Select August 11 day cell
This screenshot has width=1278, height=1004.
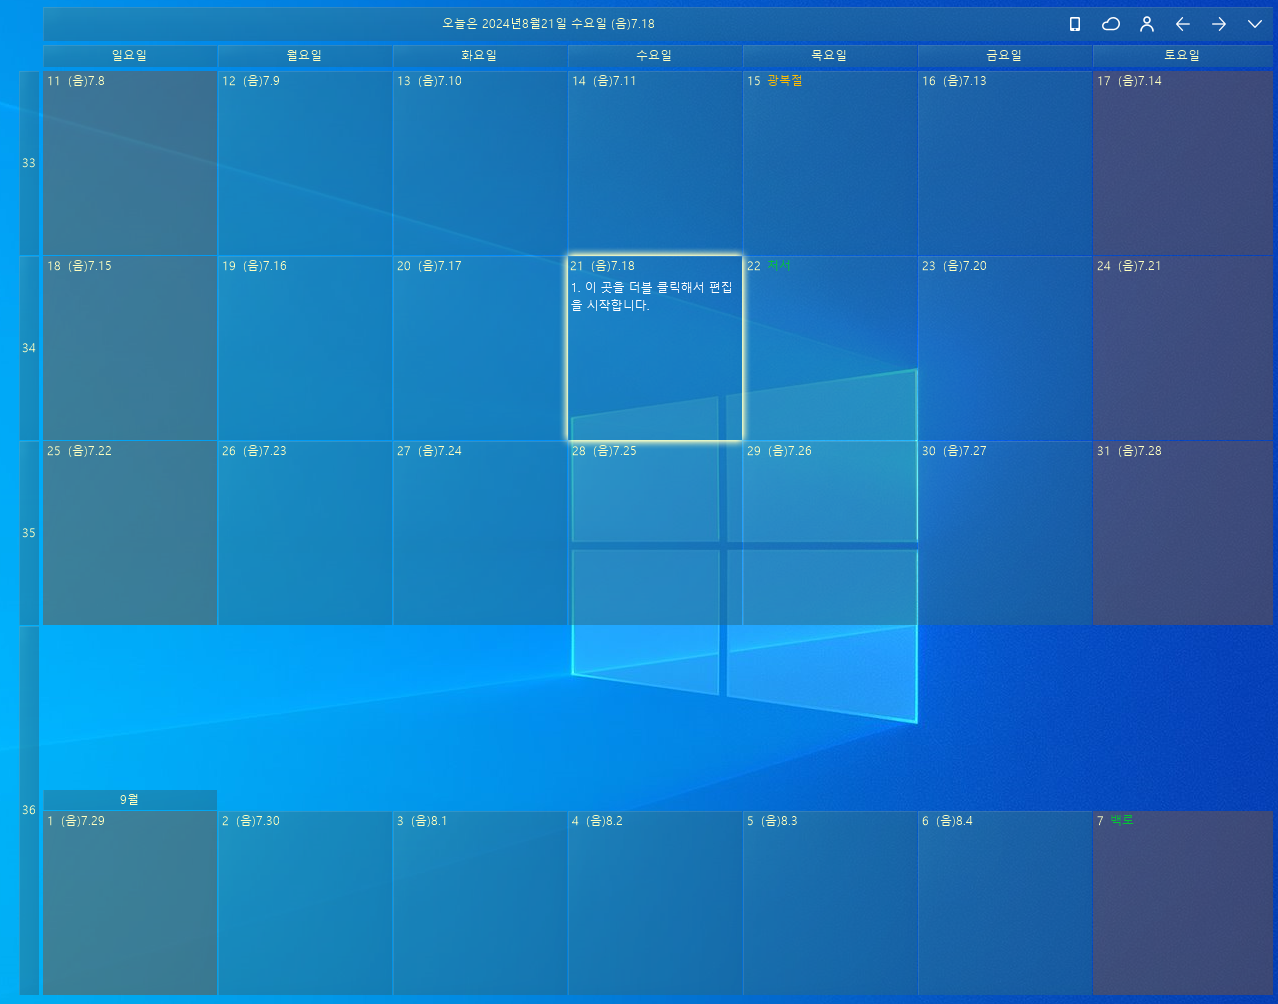(x=130, y=163)
